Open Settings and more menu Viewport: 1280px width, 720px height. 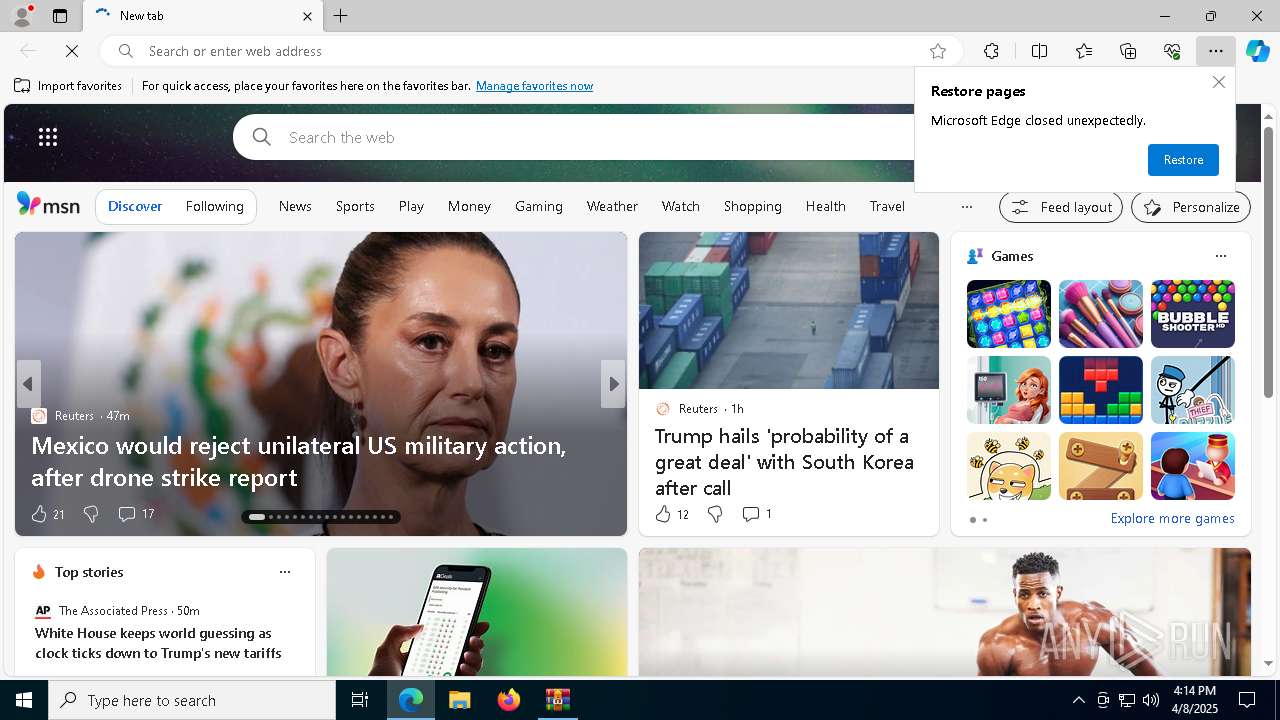1216,51
